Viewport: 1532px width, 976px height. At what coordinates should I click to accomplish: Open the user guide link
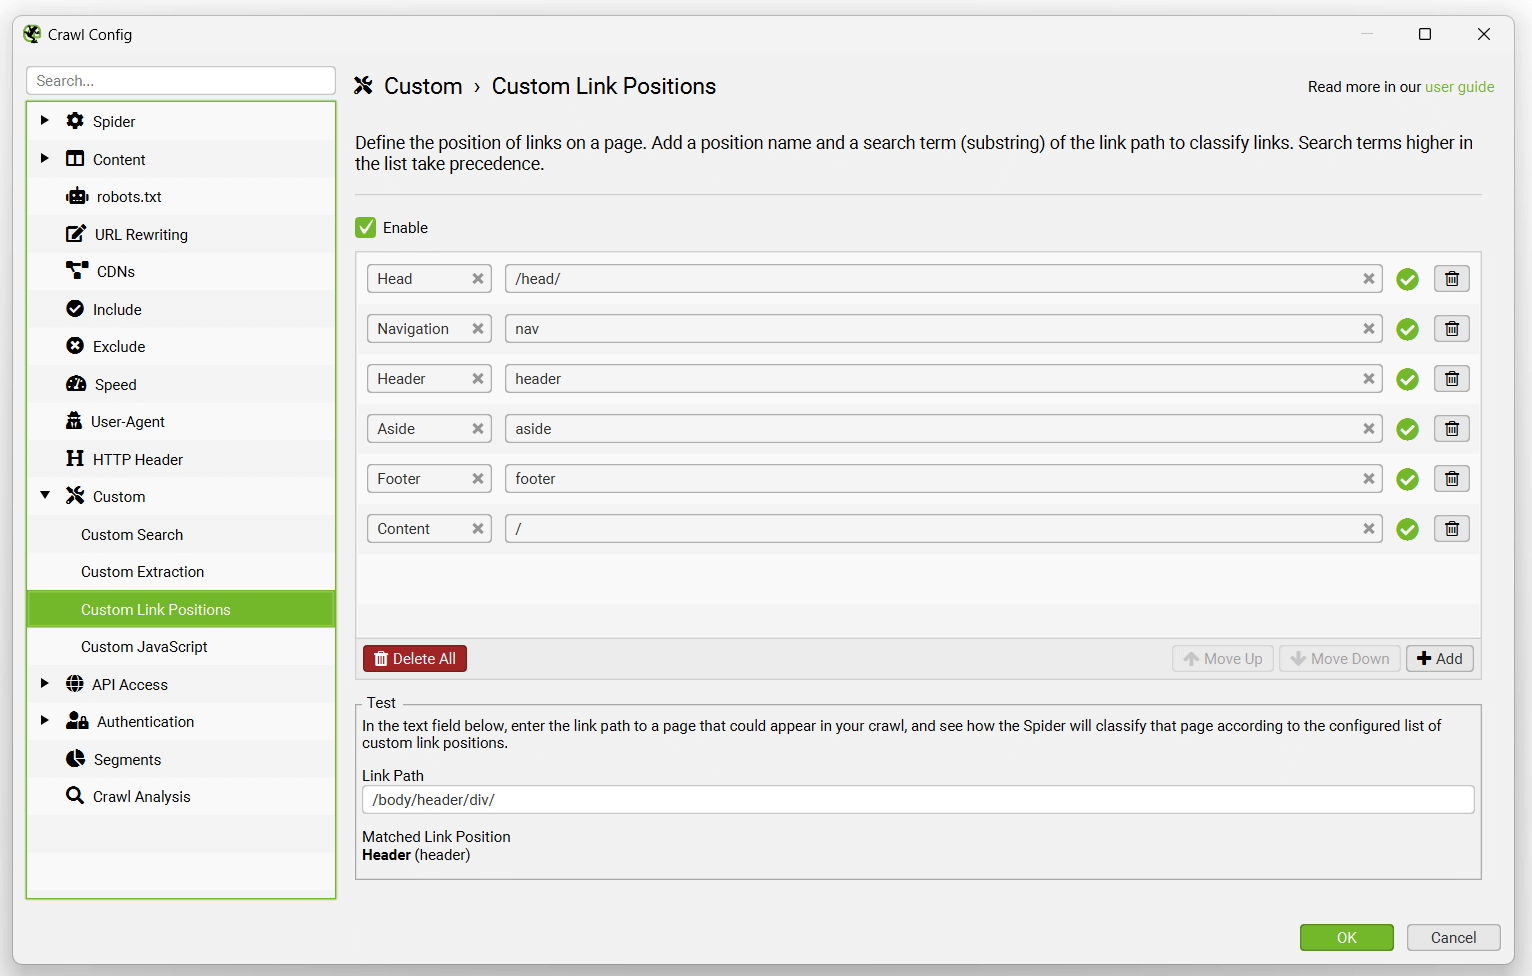coord(1460,87)
